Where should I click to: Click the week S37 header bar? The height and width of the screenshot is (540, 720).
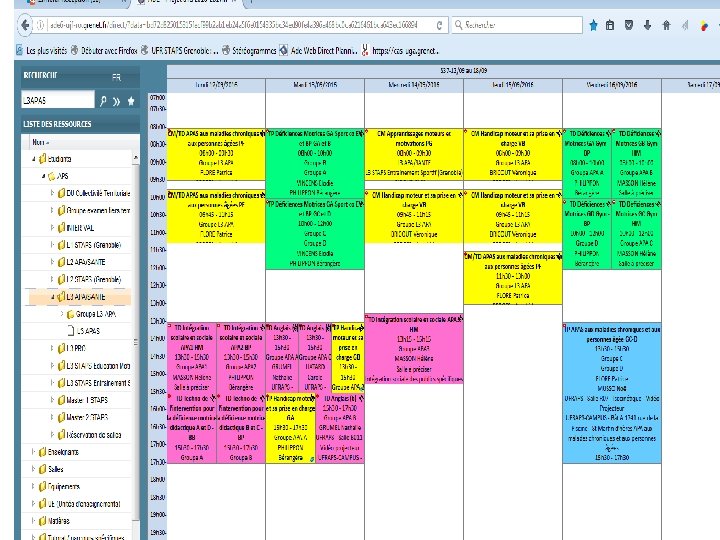pos(464,71)
